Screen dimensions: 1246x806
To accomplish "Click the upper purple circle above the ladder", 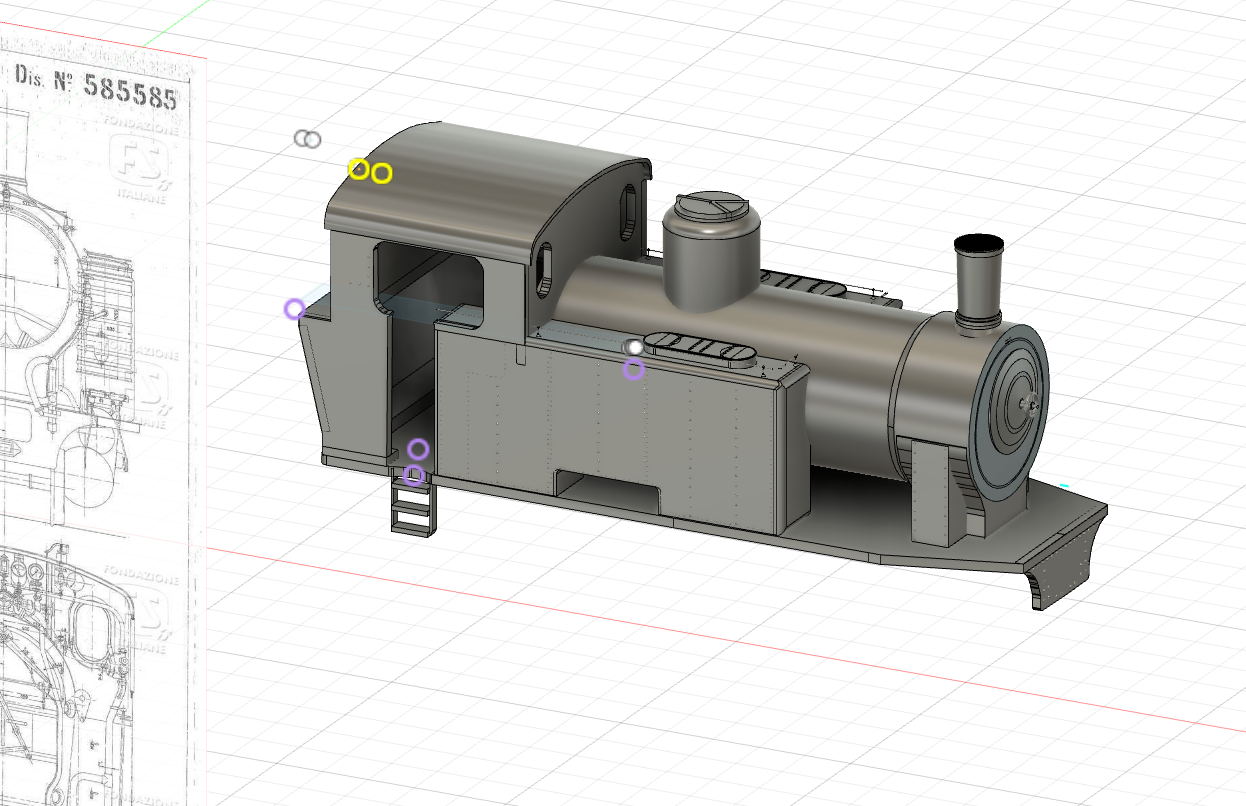I will tap(418, 449).
